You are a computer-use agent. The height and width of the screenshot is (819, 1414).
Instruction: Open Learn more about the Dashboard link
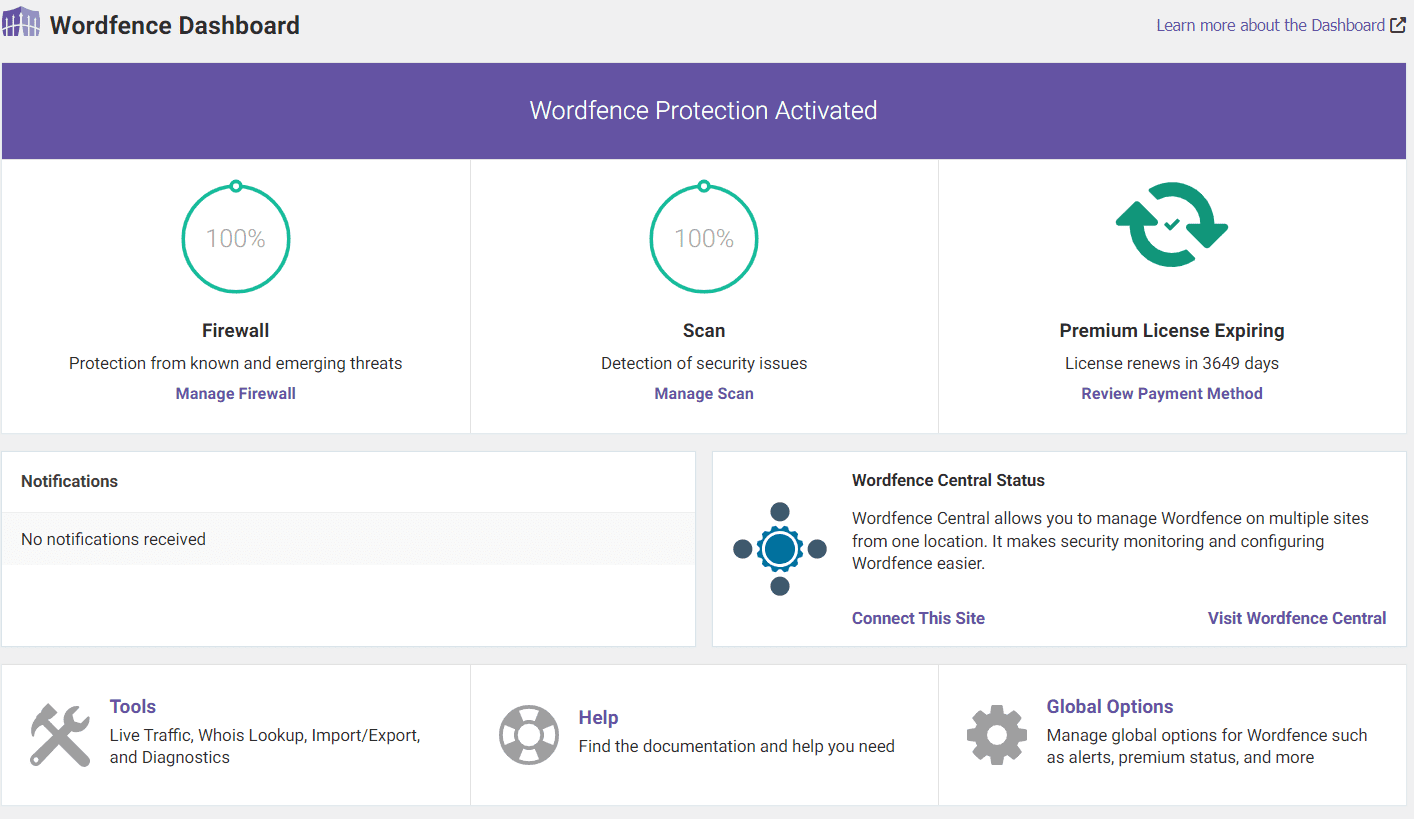[x=1270, y=26]
